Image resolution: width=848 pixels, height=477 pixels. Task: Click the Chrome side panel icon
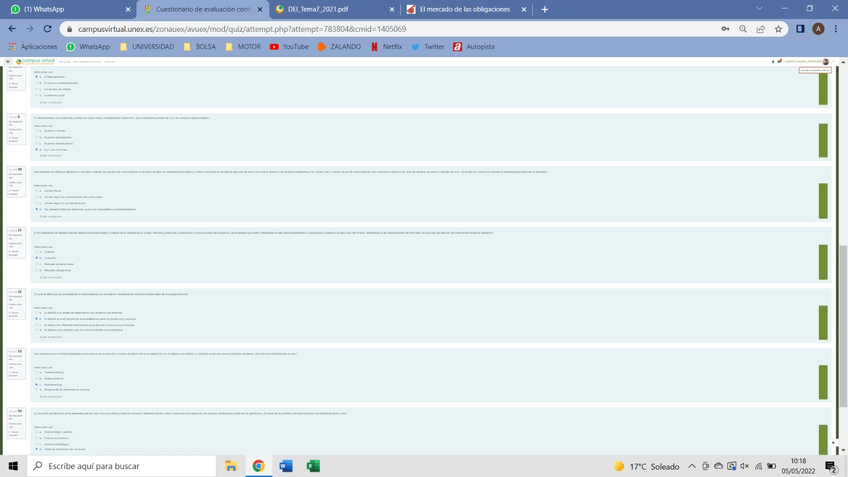pyautogui.click(x=800, y=29)
